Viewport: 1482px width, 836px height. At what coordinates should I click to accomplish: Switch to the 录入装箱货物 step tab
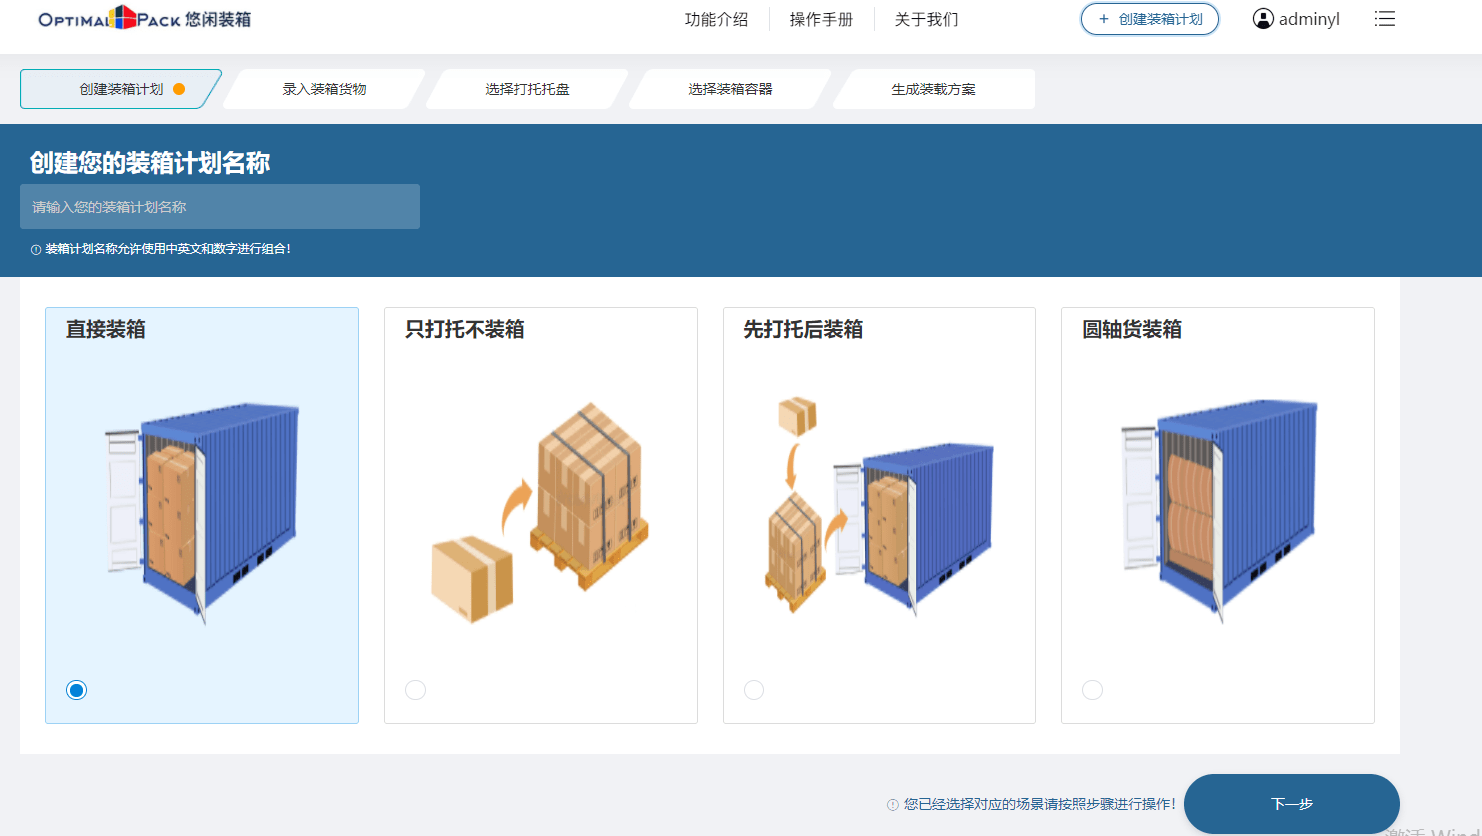click(322, 88)
